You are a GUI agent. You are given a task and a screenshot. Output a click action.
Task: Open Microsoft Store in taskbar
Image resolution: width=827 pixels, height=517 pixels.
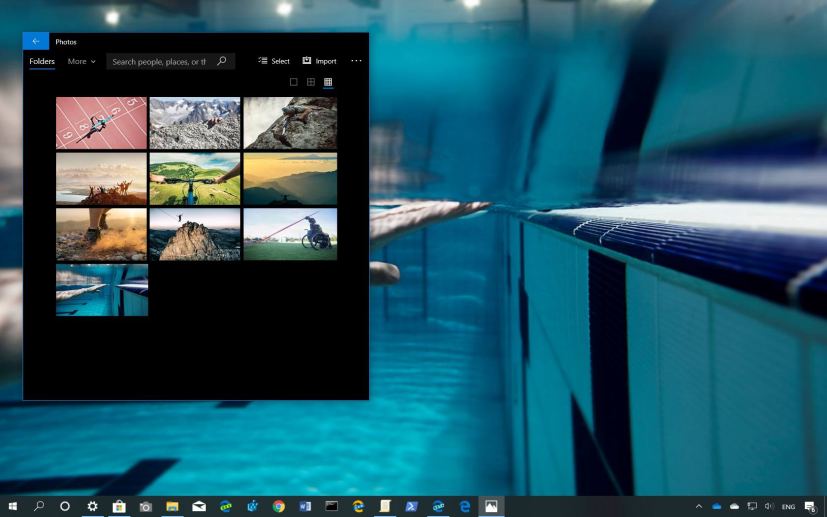[119, 506]
